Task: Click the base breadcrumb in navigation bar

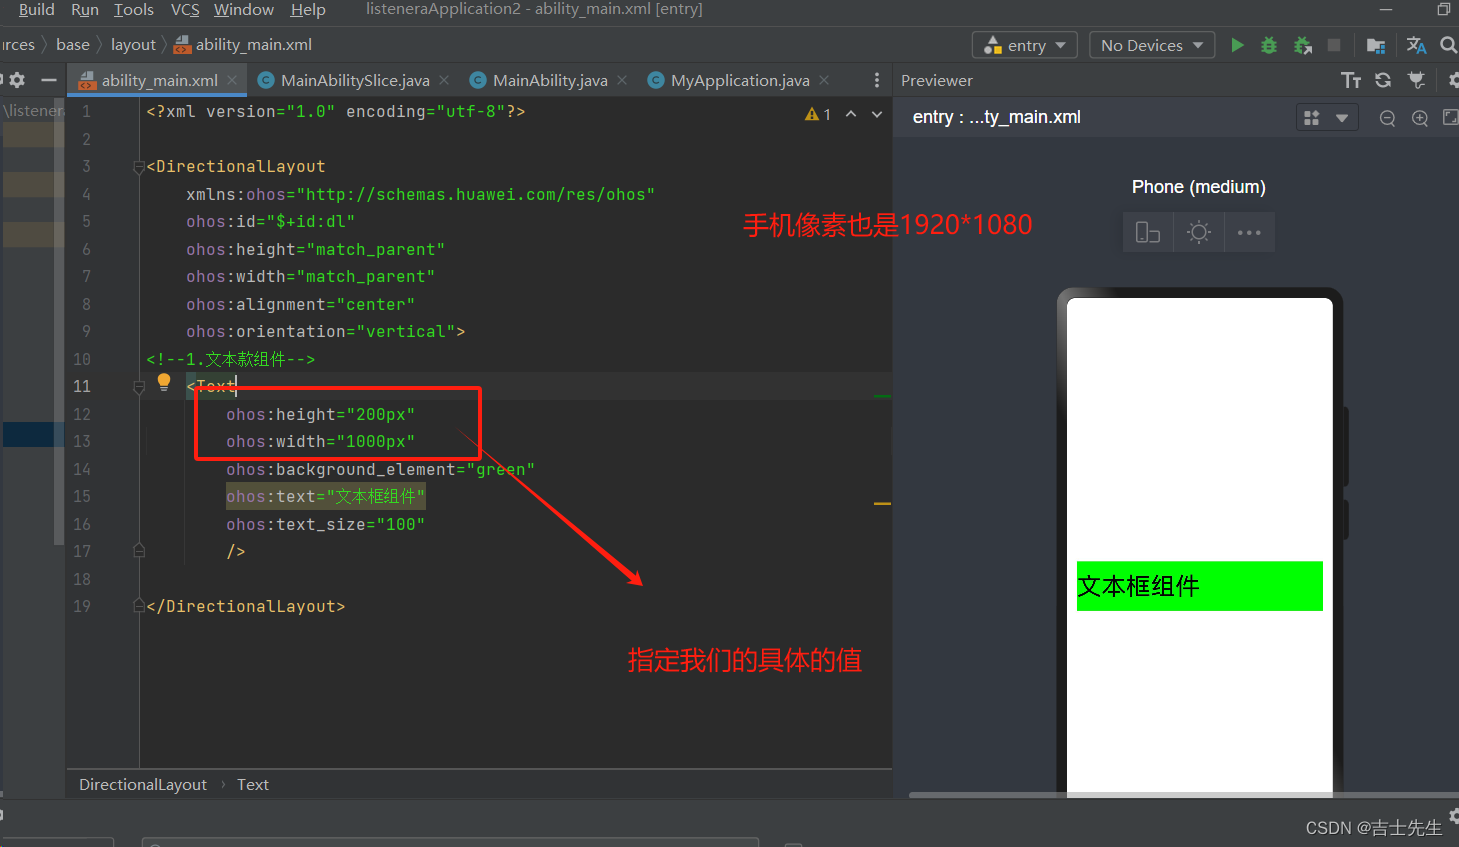Action: [73, 45]
